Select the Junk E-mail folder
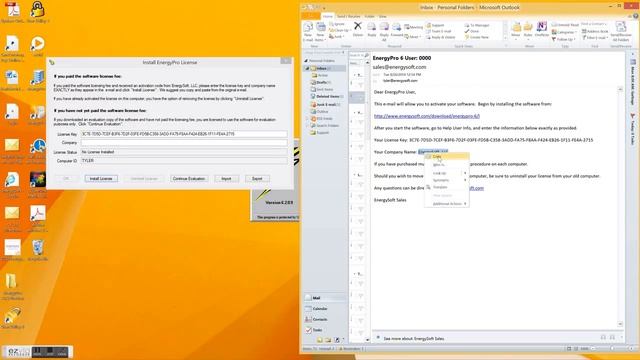 point(326,104)
